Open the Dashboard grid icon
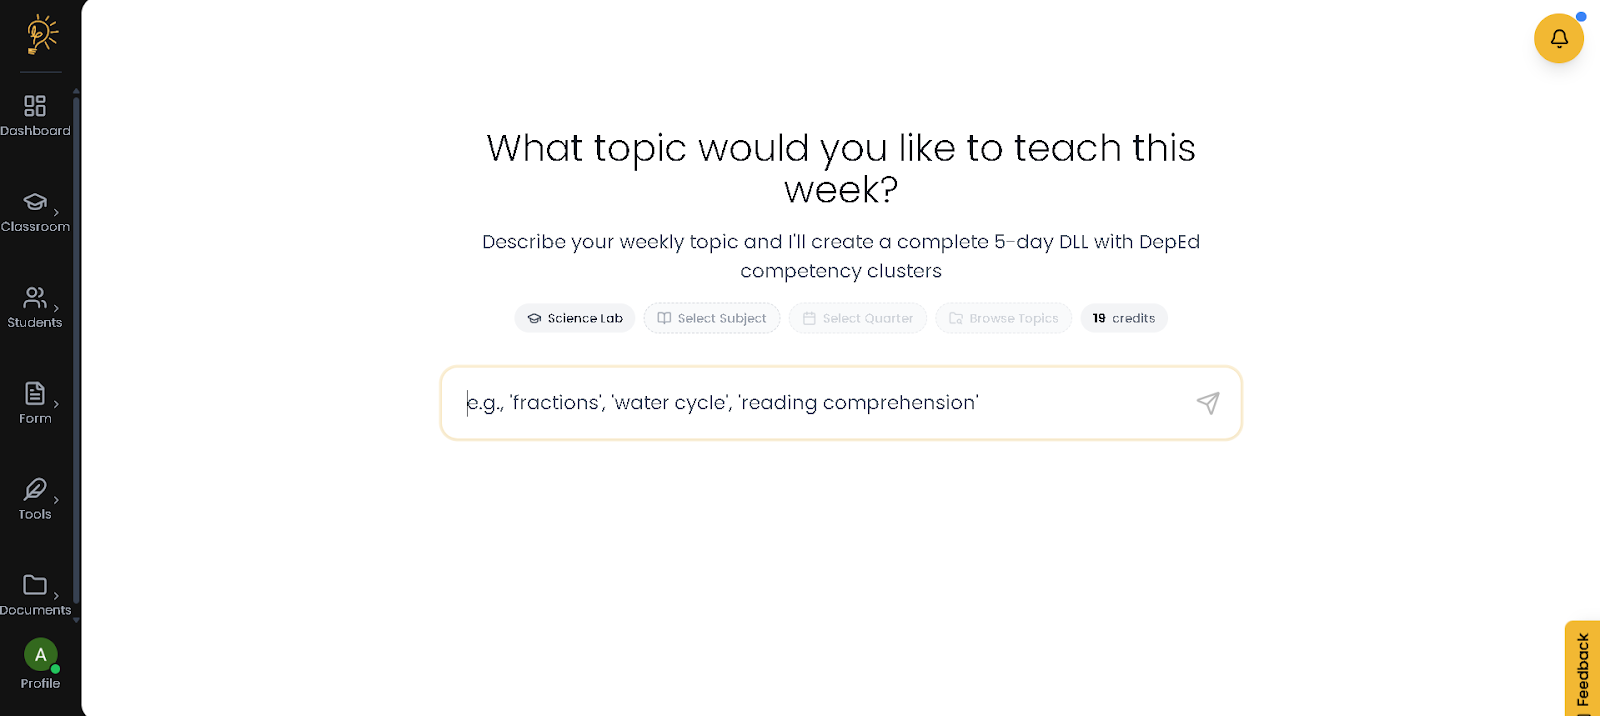The width and height of the screenshot is (1600, 716). (x=35, y=106)
